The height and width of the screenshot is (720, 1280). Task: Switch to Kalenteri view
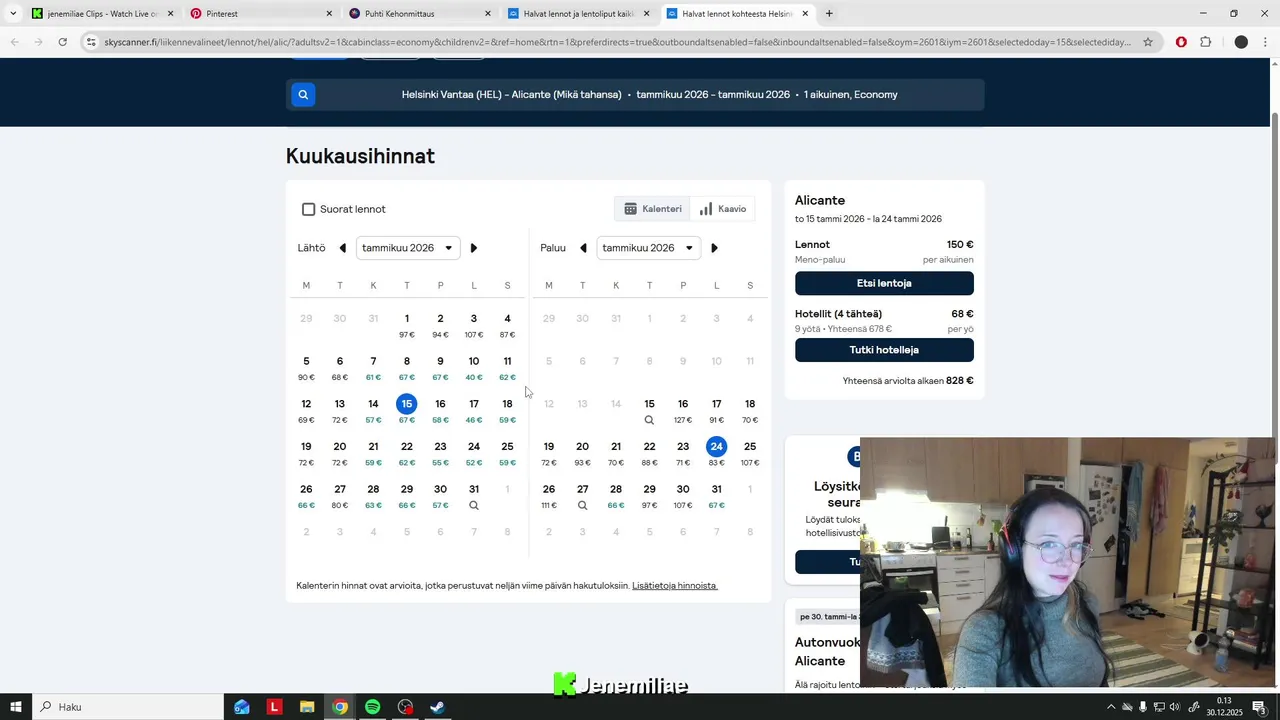pos(653,209)
